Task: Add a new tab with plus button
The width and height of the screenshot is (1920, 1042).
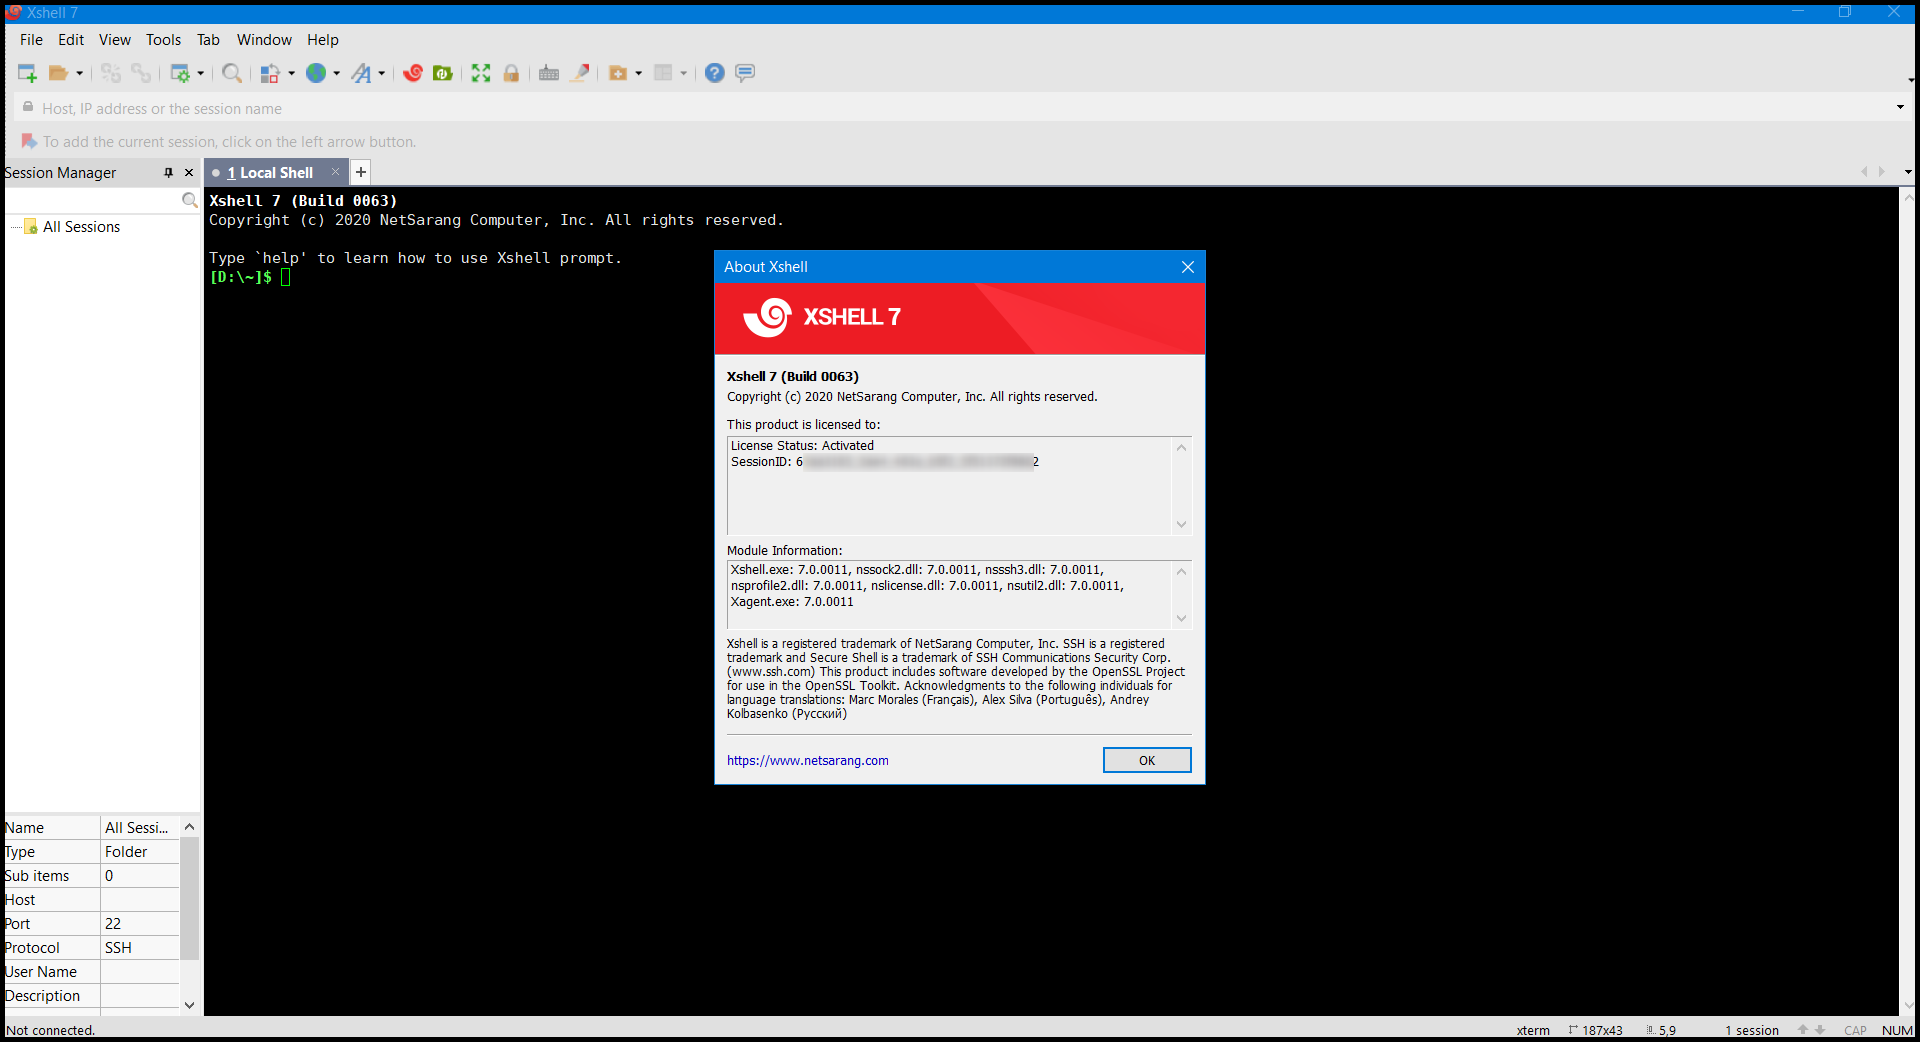Action: (x=361, y=172)
